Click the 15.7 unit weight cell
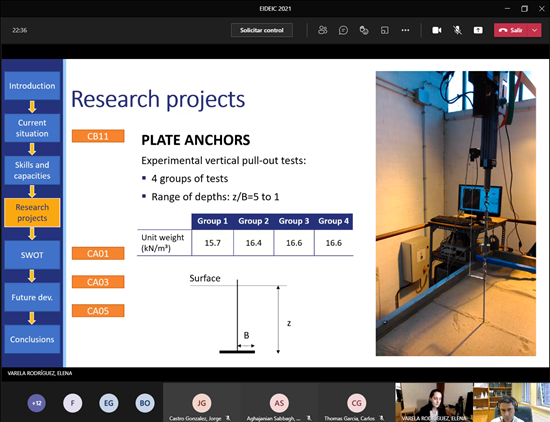550x422 pixels. click(213, 243)
